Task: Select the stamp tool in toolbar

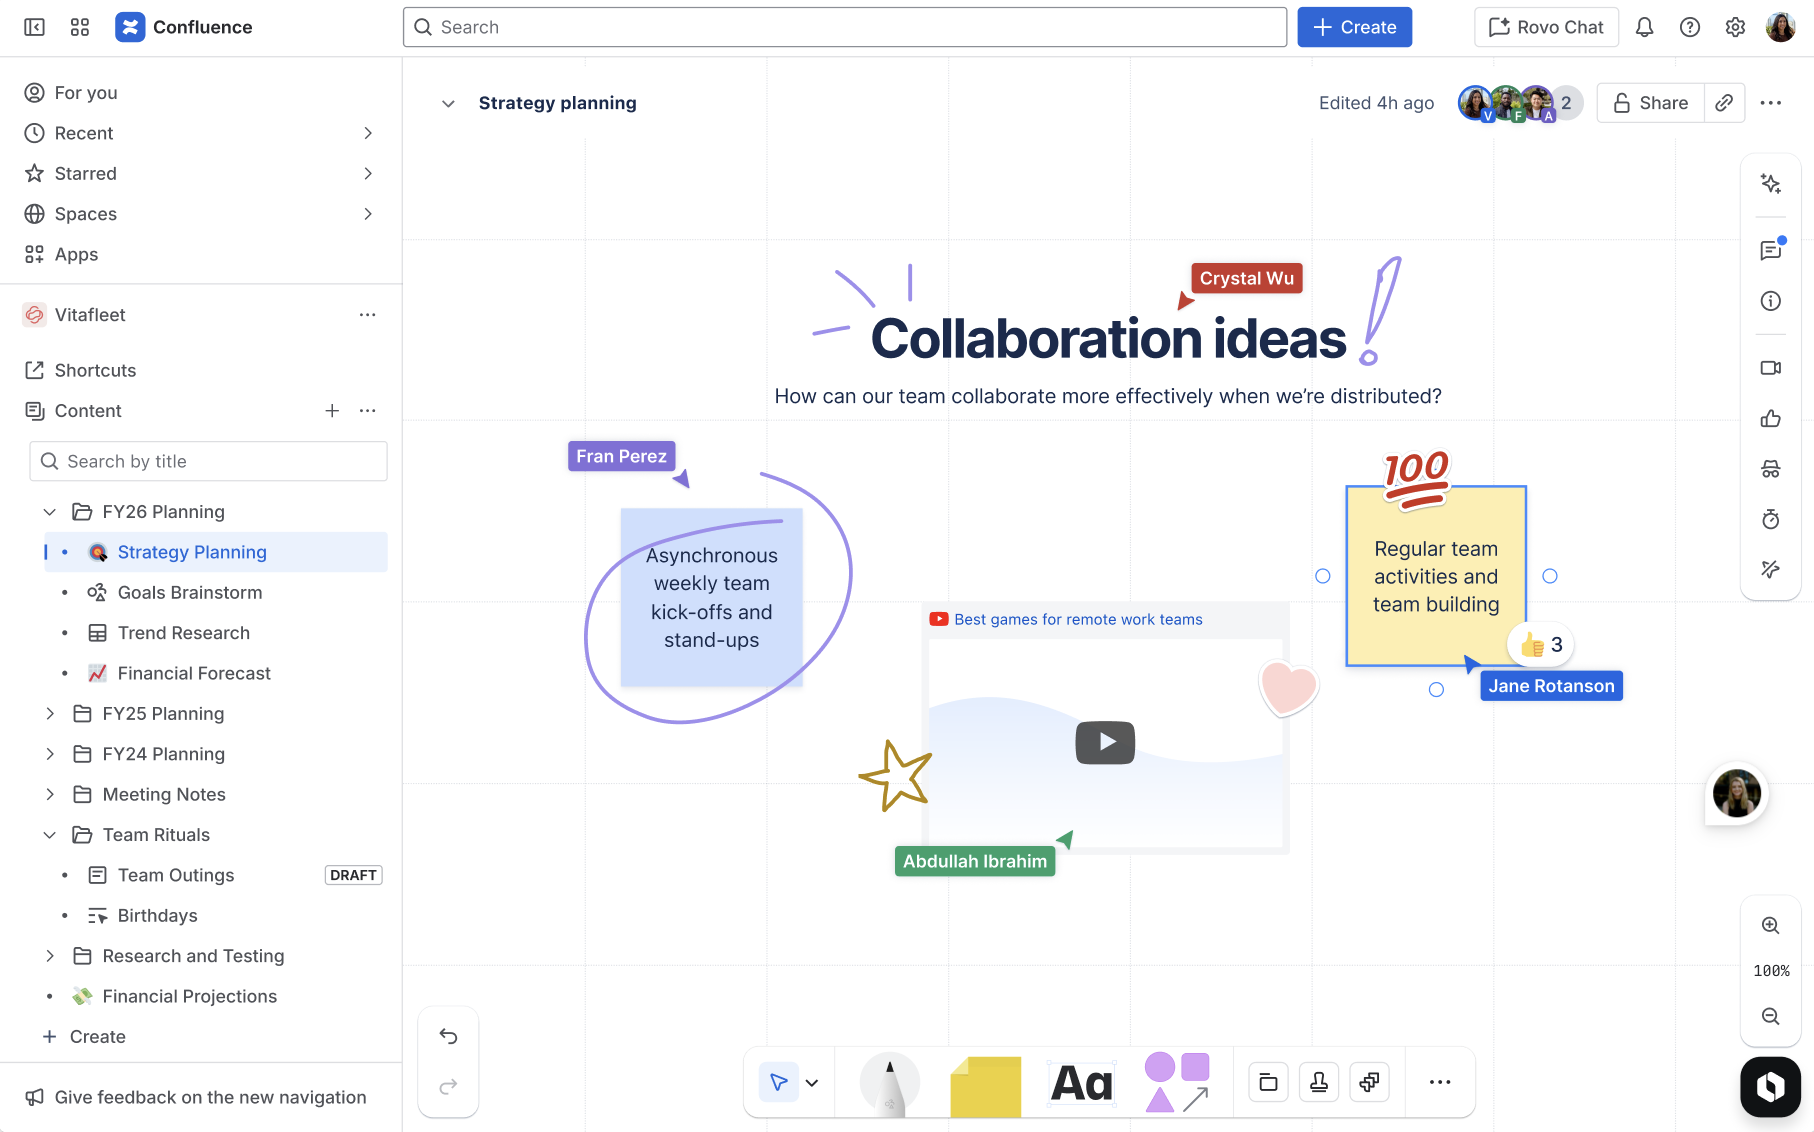Action: [1319, 1082]
